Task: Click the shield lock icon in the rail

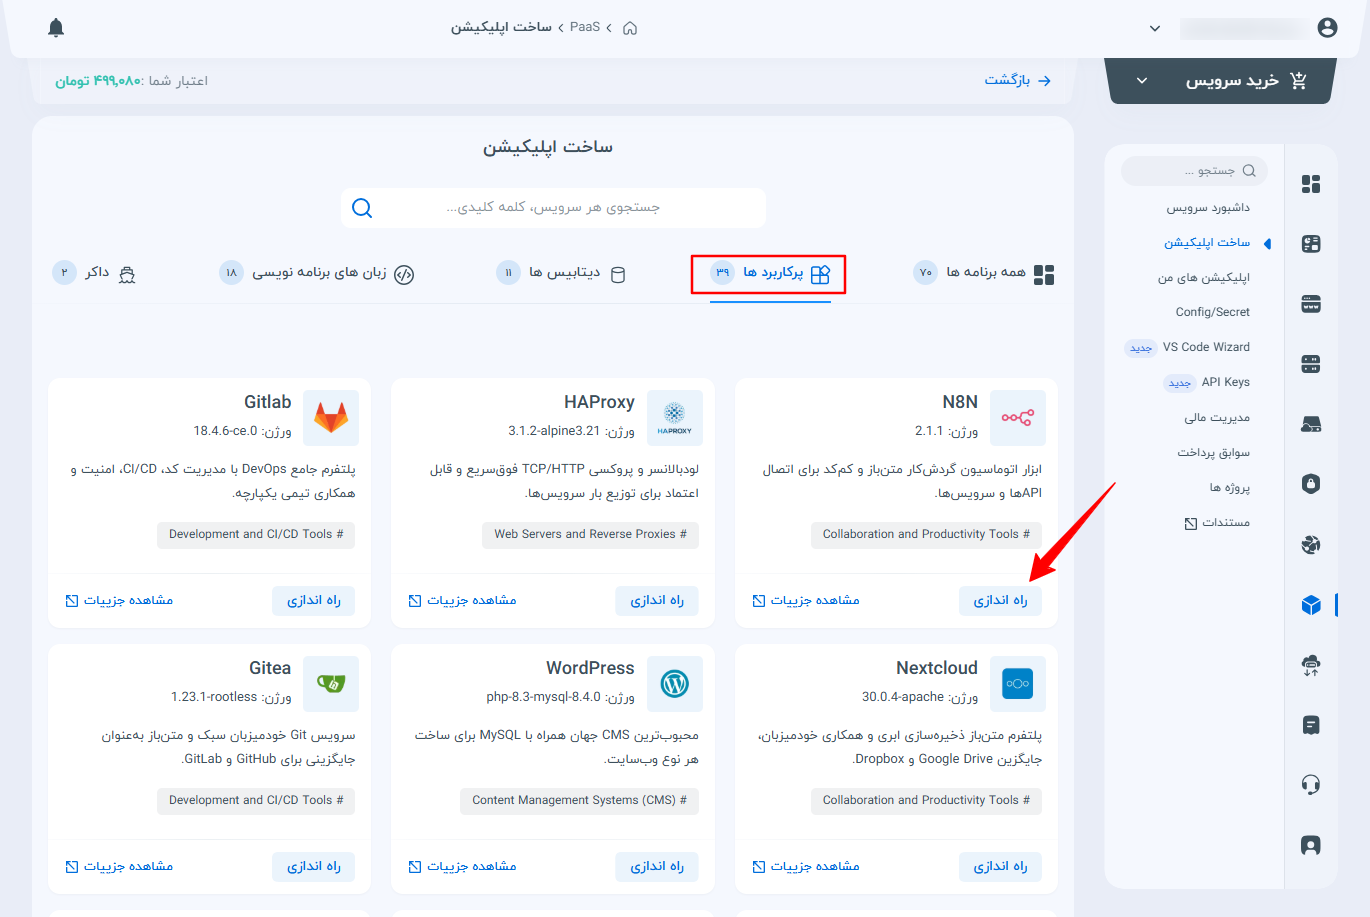Action: point(1311,484)
